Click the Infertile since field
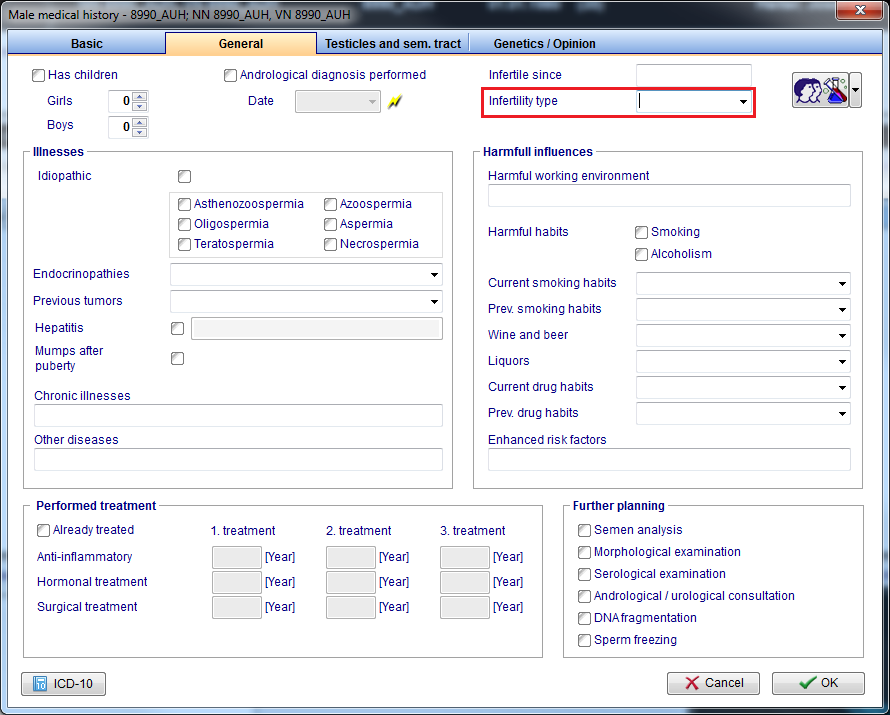This screenshot has width=890, height=715. [x=694, y=75]
